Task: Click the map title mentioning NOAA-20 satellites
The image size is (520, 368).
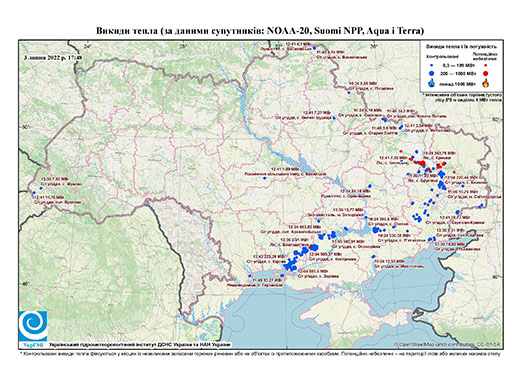Action: tap(260, 31)
